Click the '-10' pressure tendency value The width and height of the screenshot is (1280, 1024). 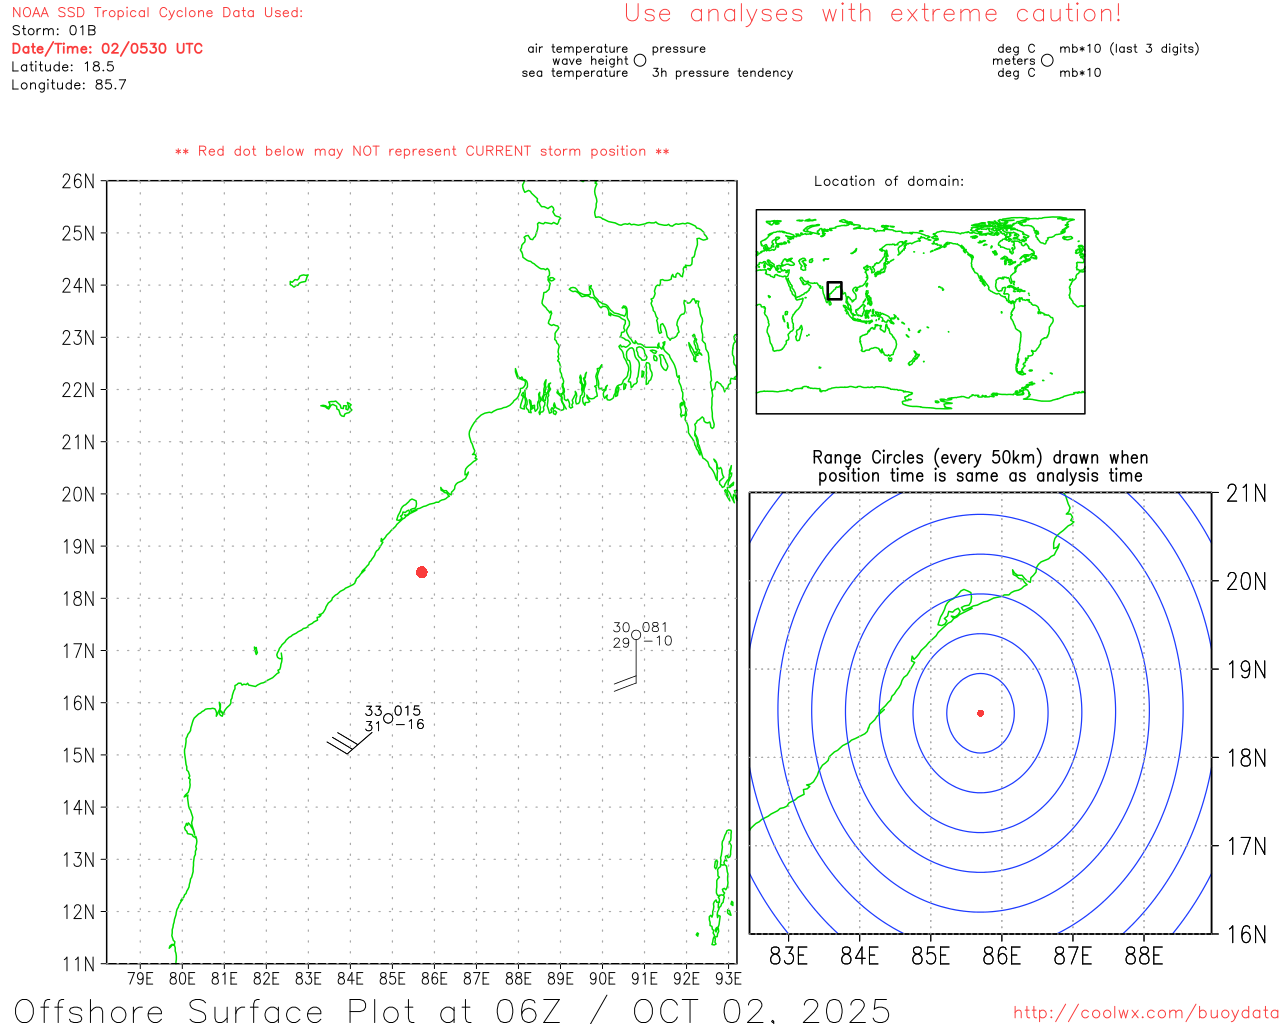(x=658, y=641)
